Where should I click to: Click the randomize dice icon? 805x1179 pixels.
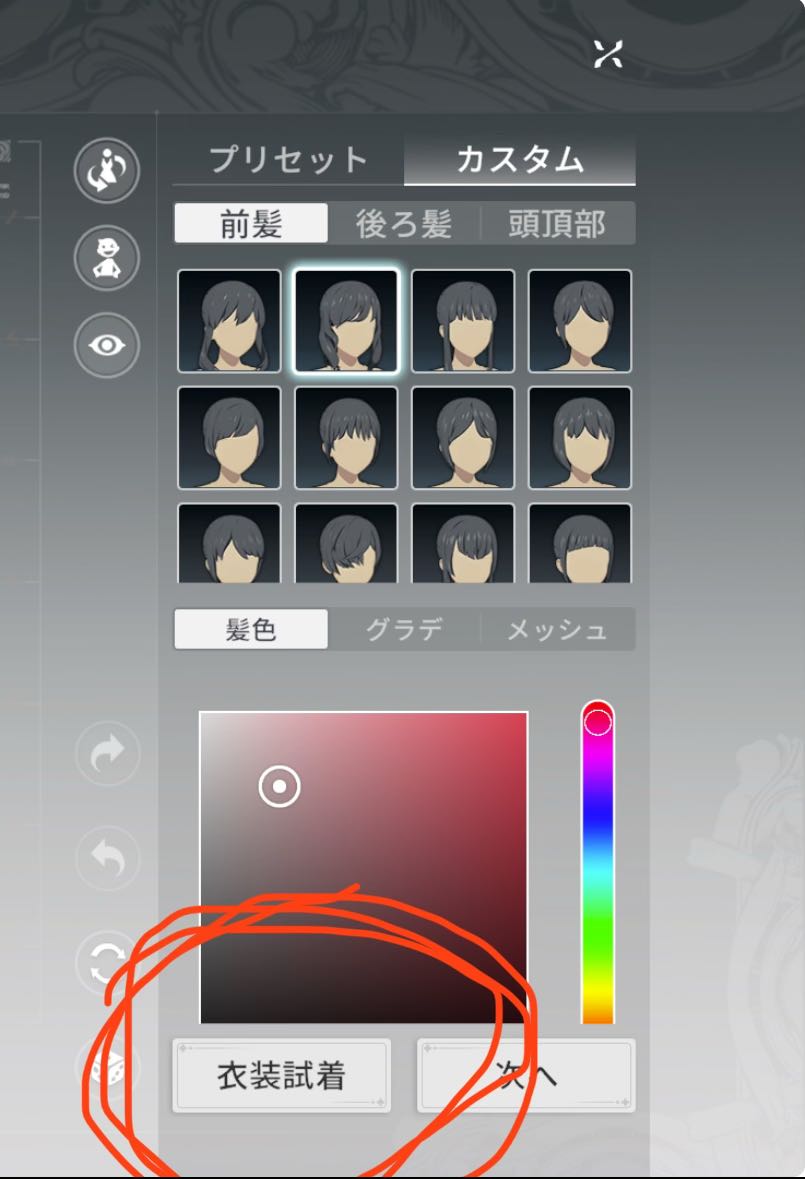(107, 1068)
